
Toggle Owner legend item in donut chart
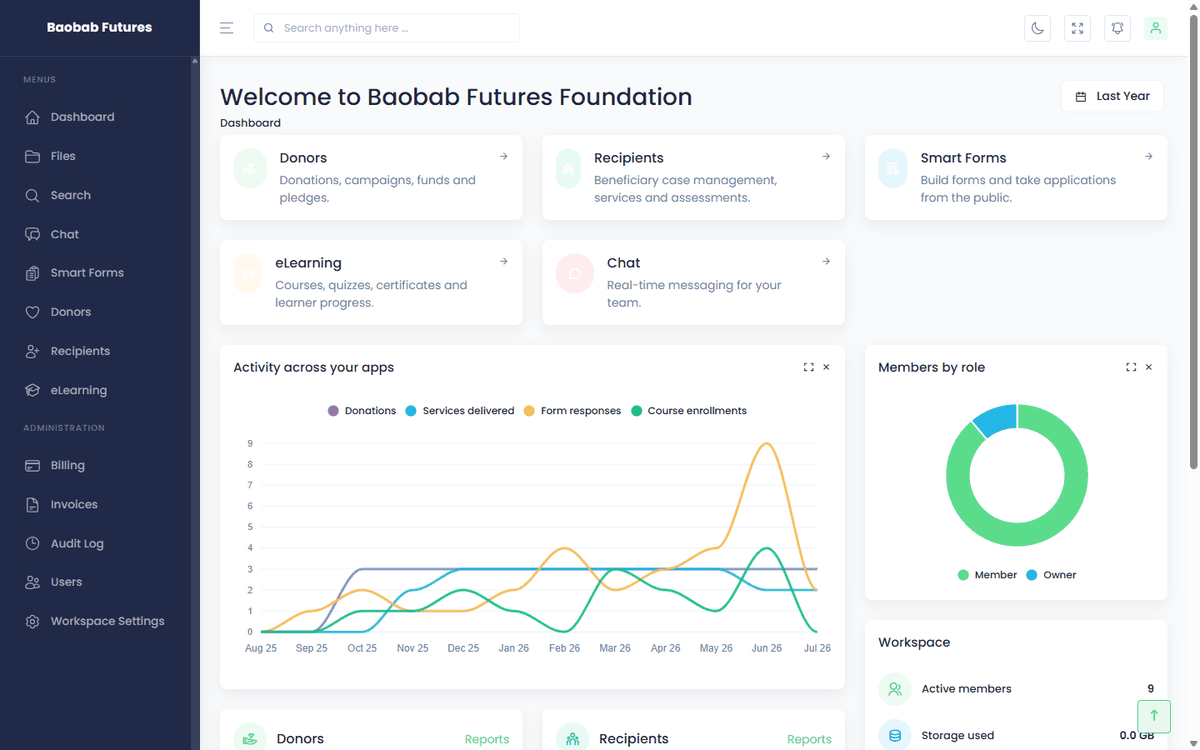point(1051,575)
